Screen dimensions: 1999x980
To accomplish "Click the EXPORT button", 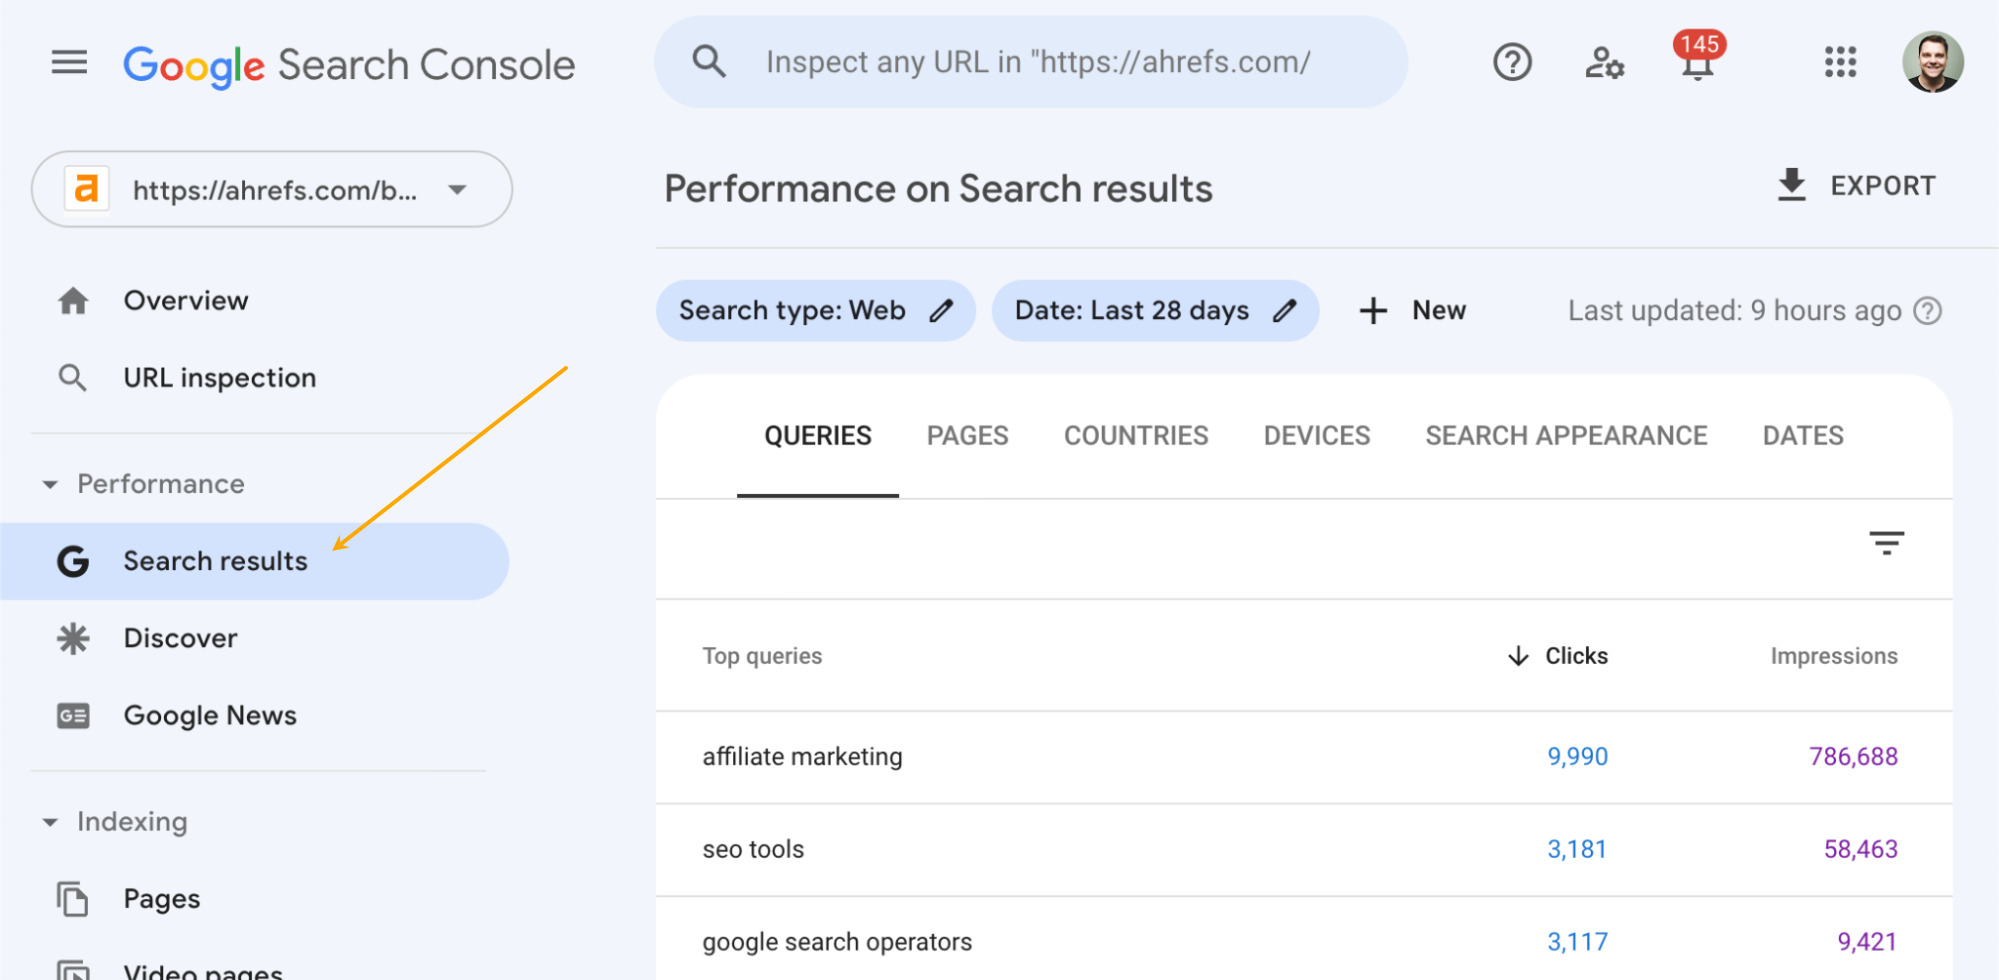I will (x=1857, y=186).
